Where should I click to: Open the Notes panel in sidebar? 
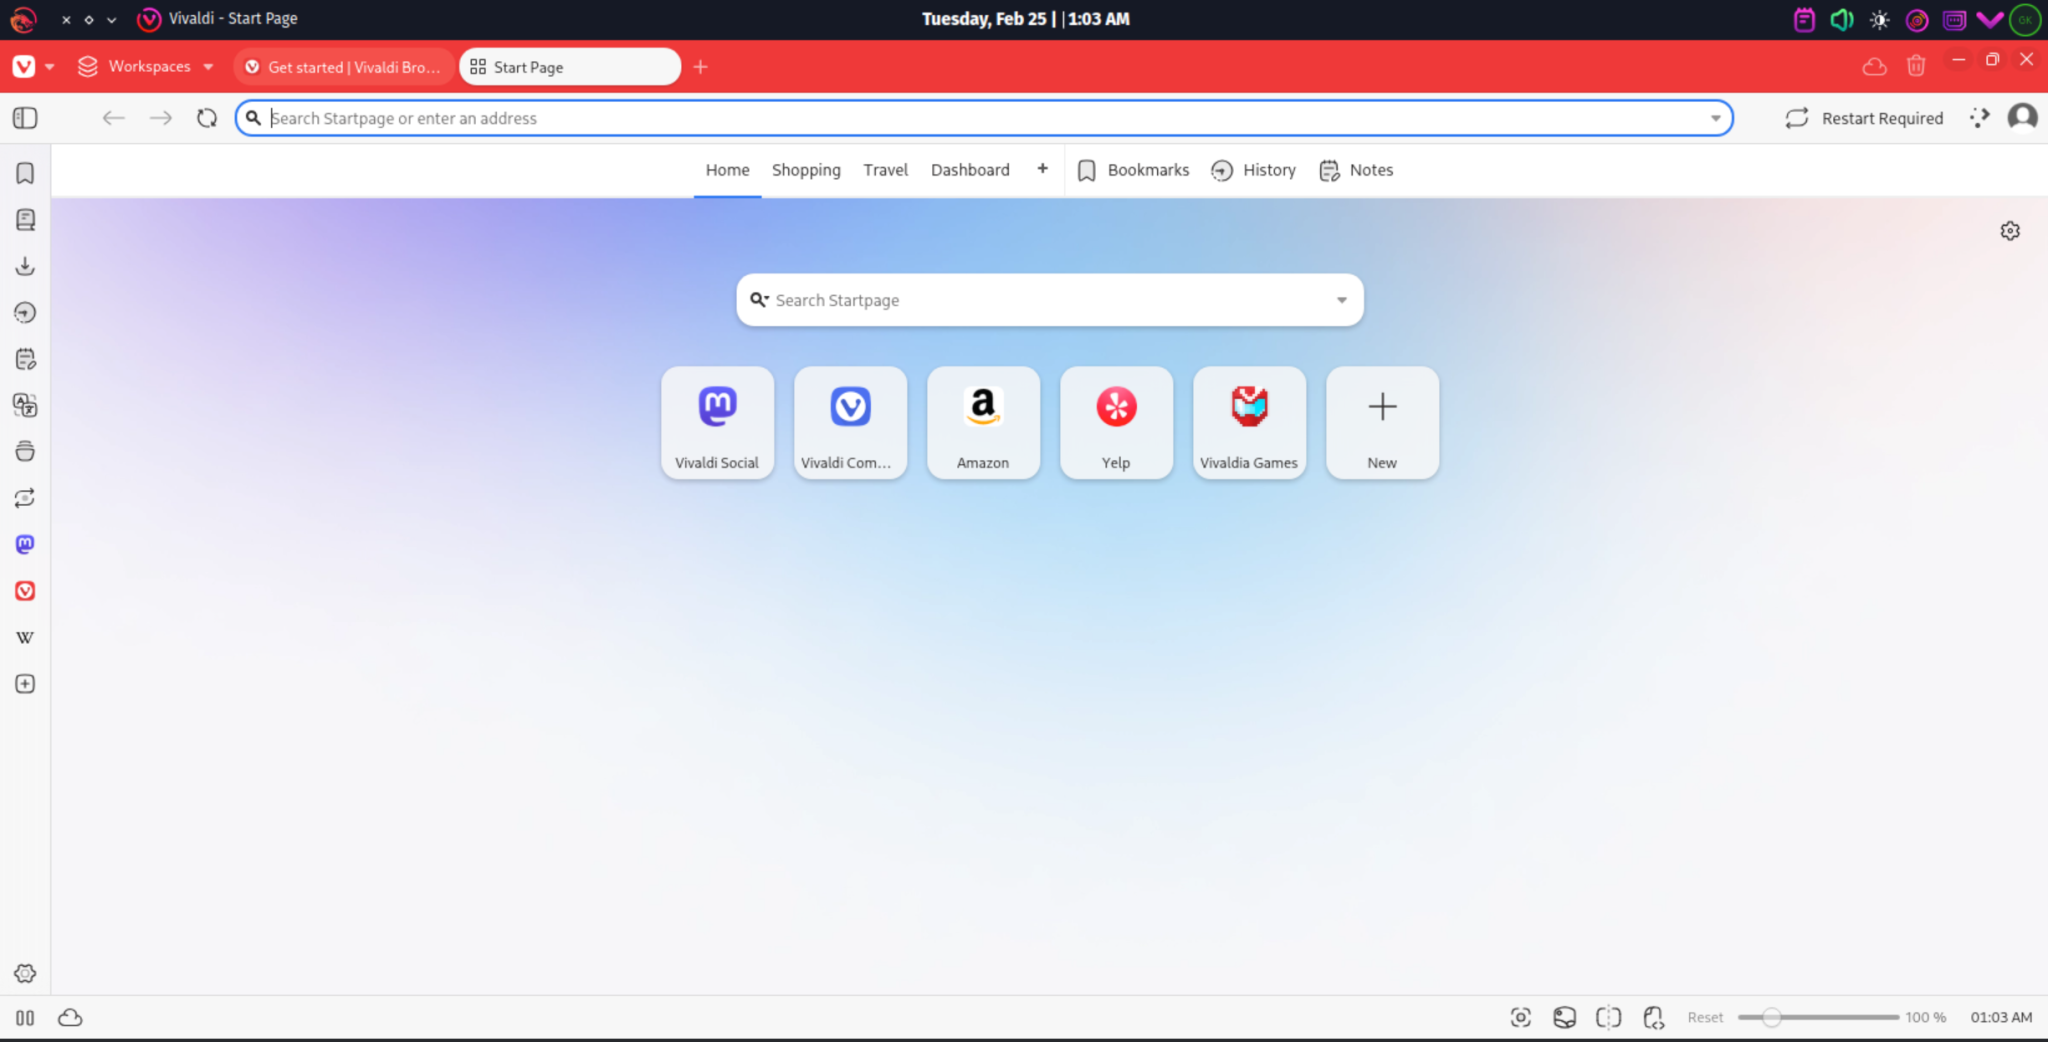point(25,358)
